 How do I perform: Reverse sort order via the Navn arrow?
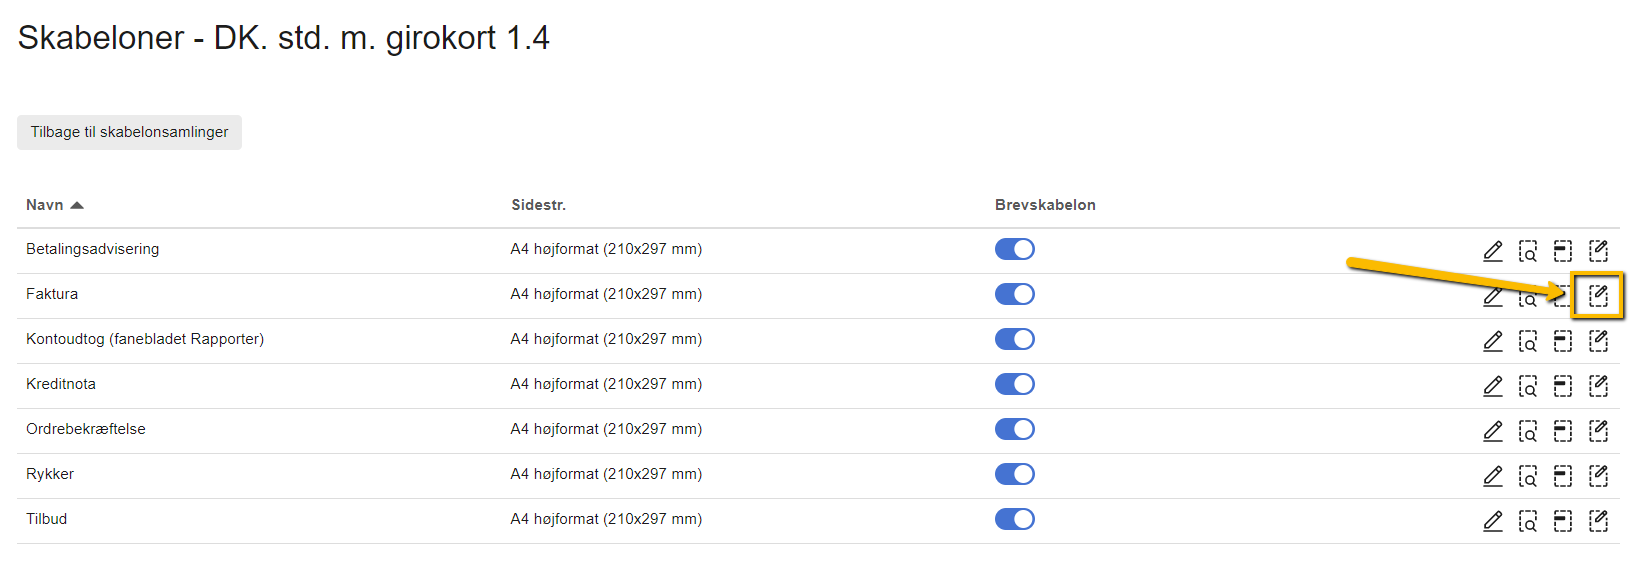click(x=78, y=203)
